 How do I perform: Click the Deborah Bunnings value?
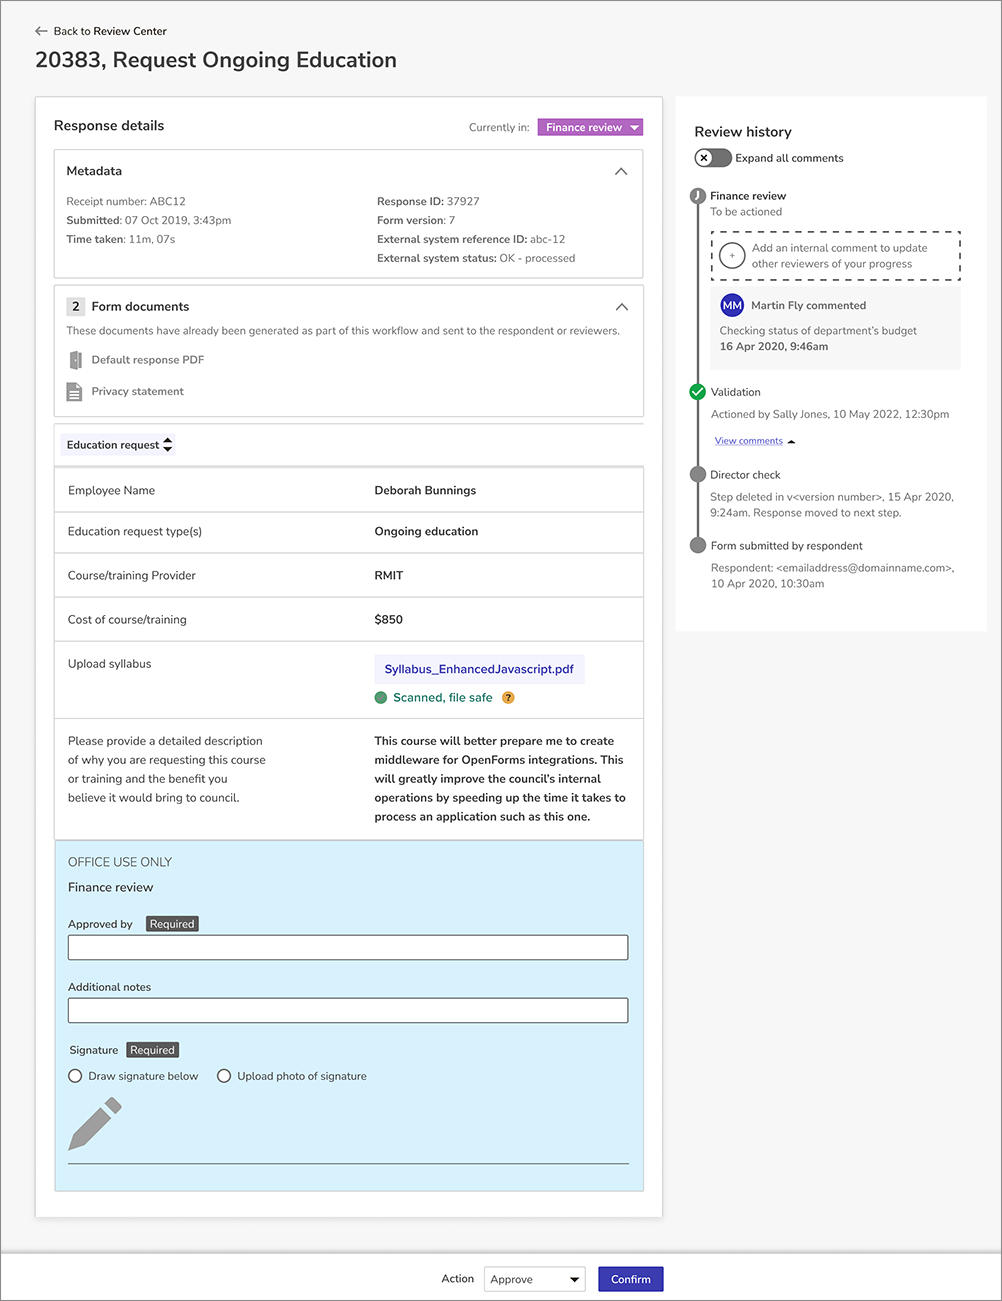click(x=425, y=491)
